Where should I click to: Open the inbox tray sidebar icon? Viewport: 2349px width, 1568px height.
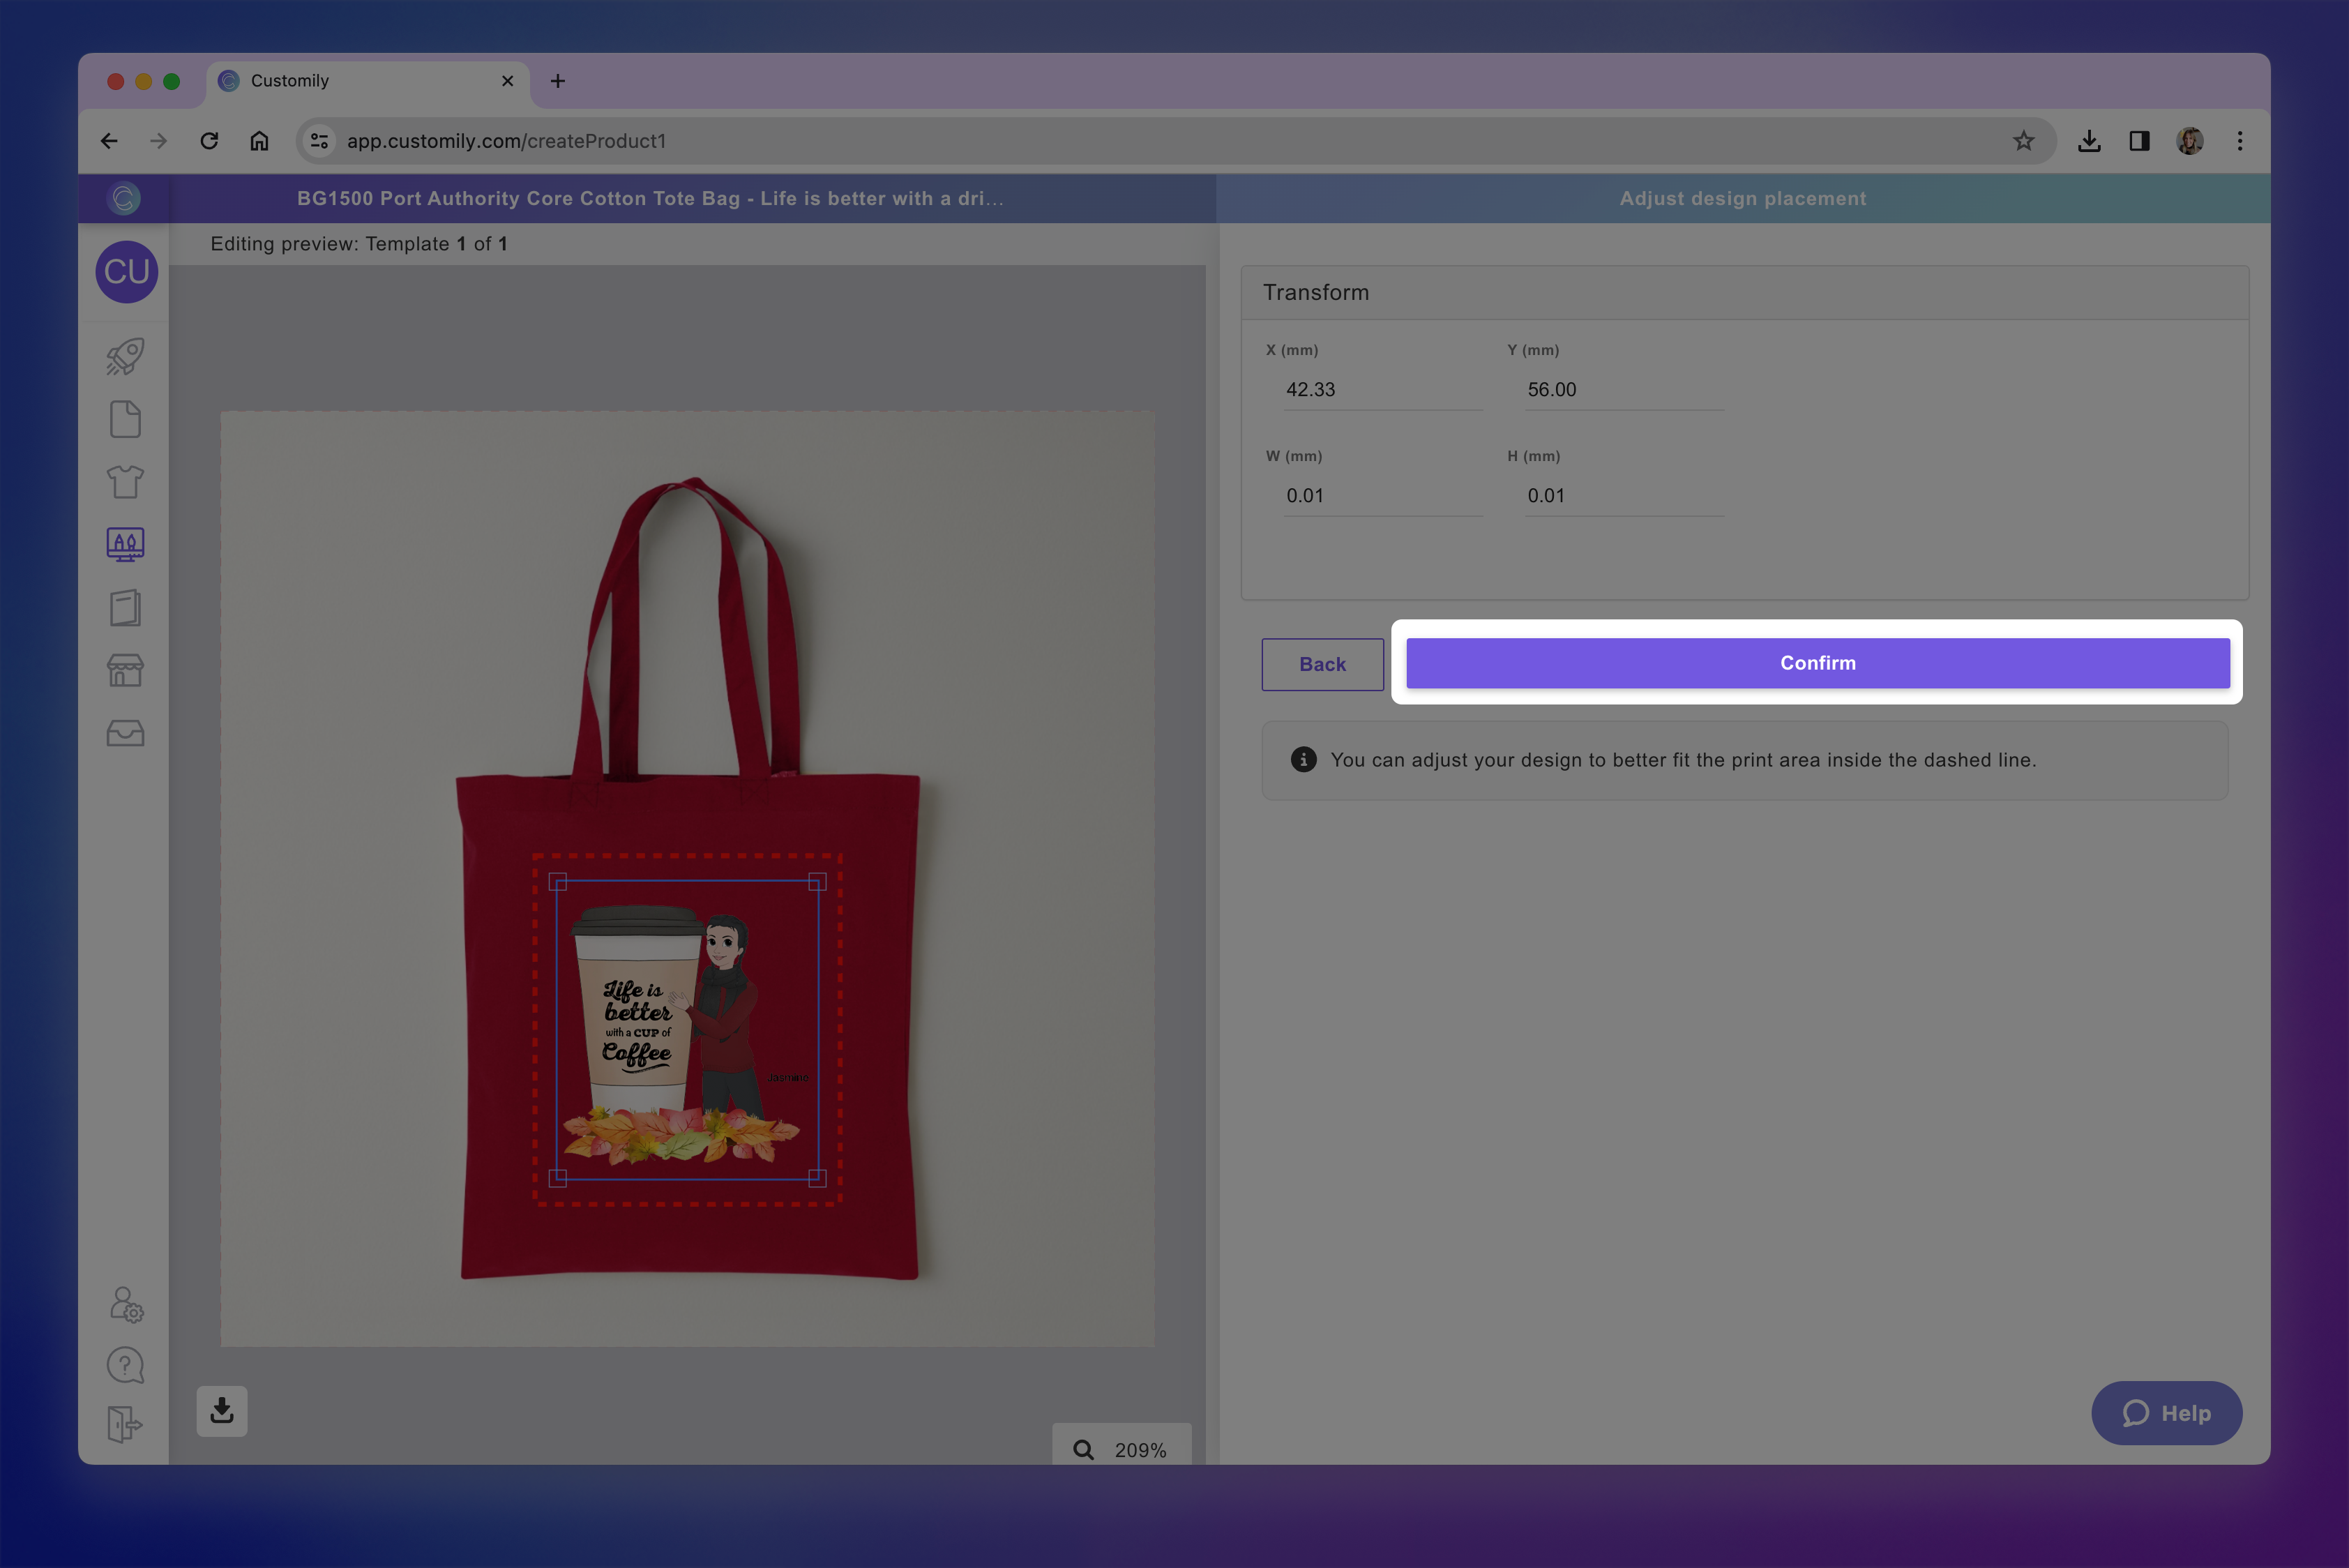tap(125, 734)
